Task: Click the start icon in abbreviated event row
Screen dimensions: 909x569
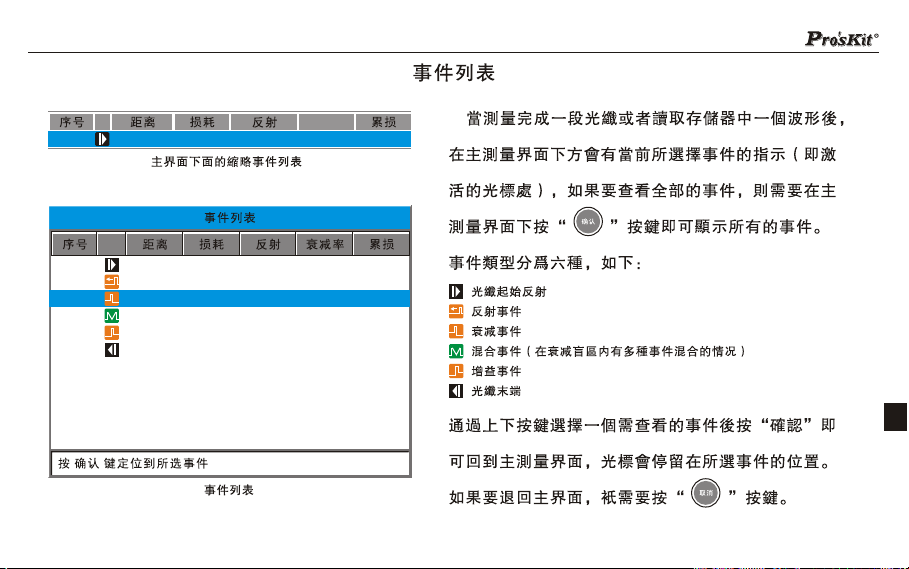Action: [102, 139]
